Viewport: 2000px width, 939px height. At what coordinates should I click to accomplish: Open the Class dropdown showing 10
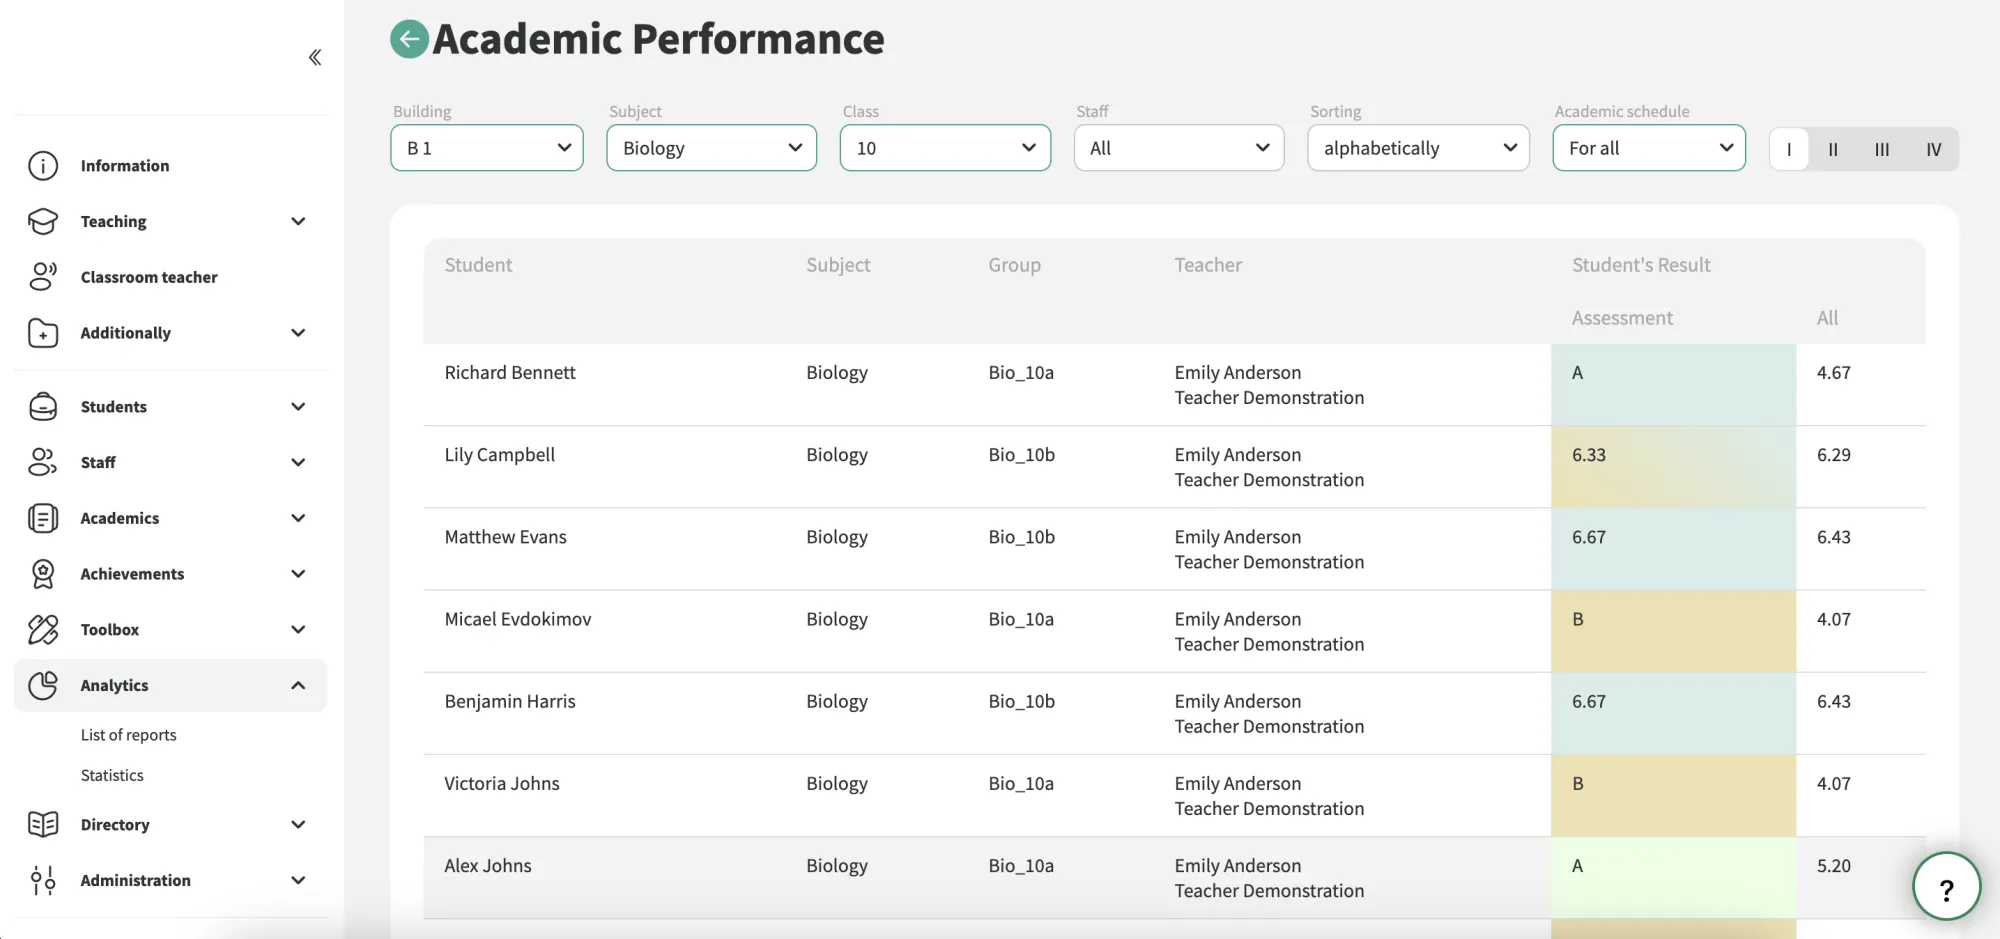[945, 148]
